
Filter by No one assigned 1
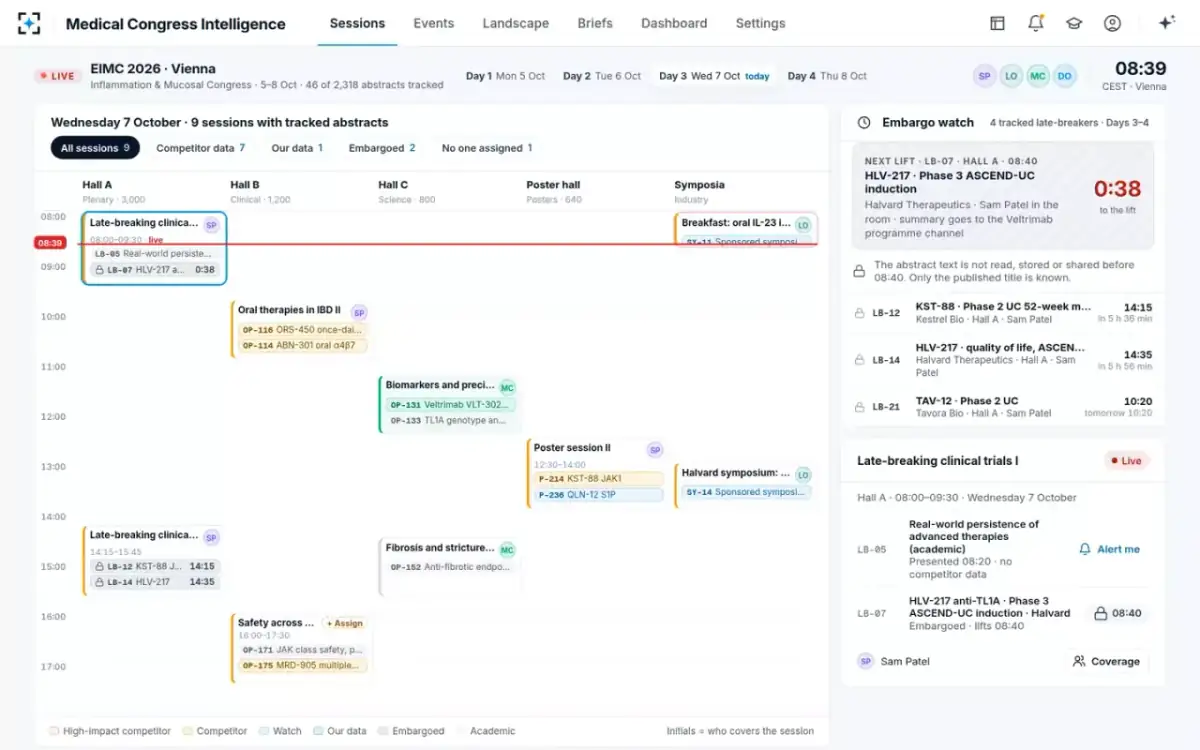[x=487, y=148]
